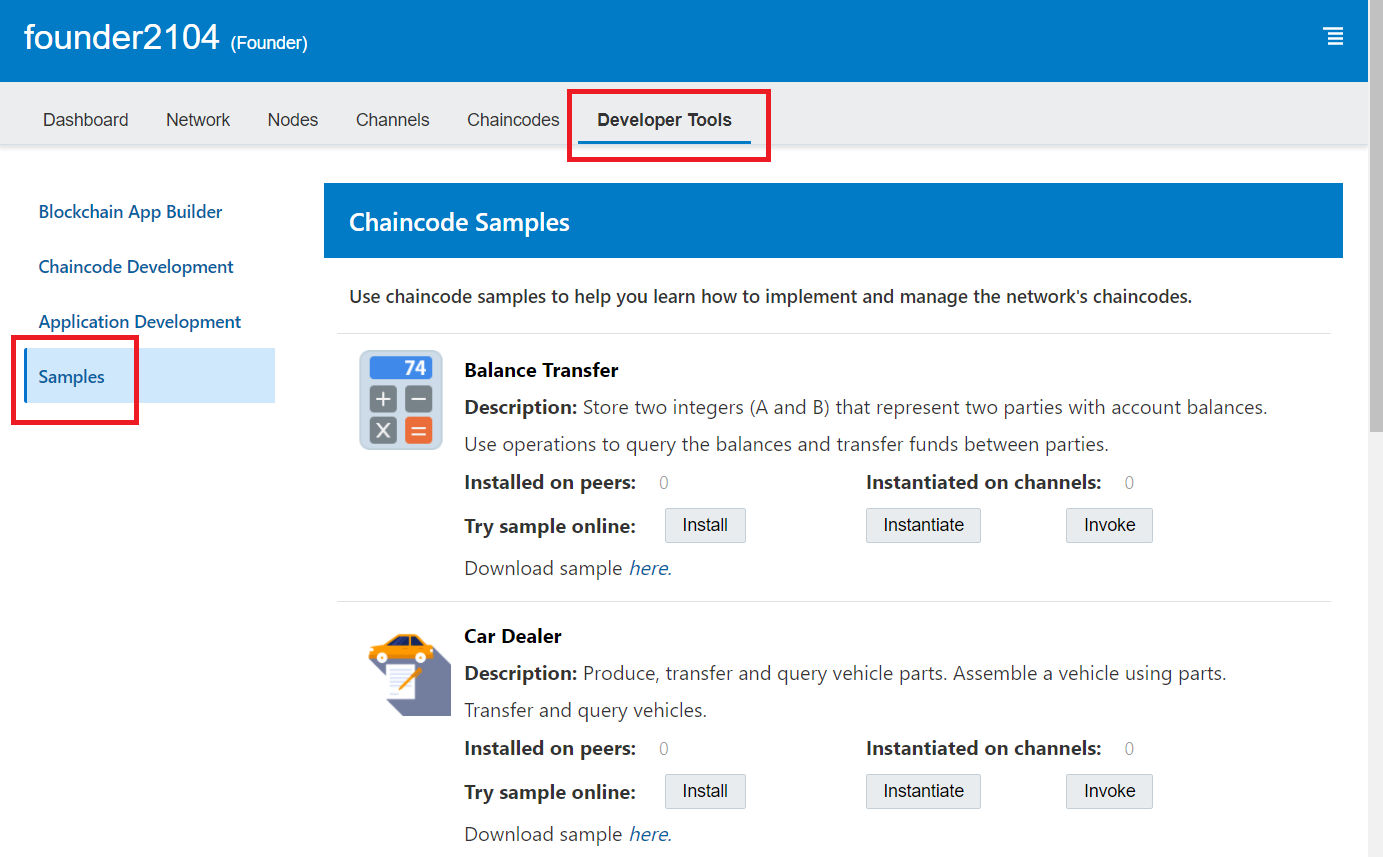Screen dimensions: 1383x857
Task: Select the Chaincodes tab
Action: click(513, 120)
